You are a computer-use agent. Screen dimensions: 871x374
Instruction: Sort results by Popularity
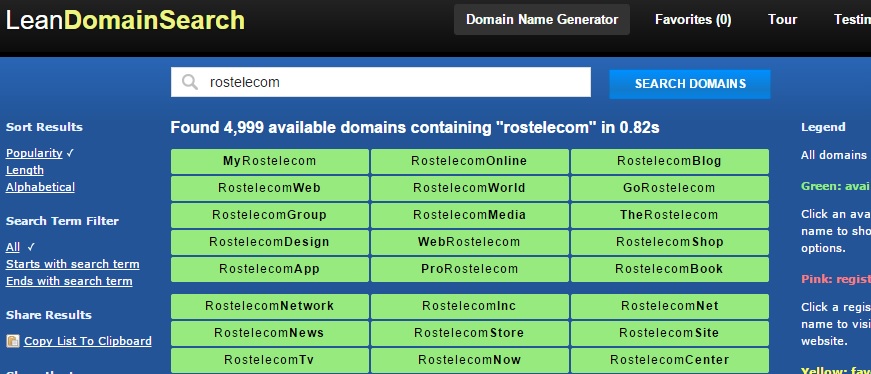point(34,153)
